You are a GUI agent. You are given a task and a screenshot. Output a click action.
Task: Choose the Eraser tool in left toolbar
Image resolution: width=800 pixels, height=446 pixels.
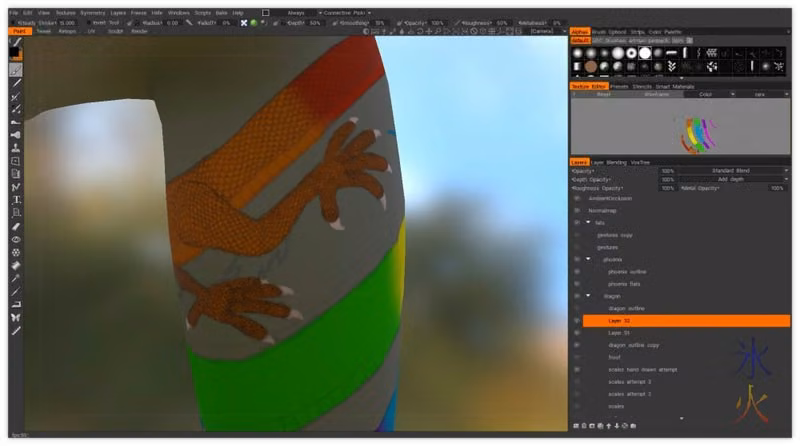(16, 226)
